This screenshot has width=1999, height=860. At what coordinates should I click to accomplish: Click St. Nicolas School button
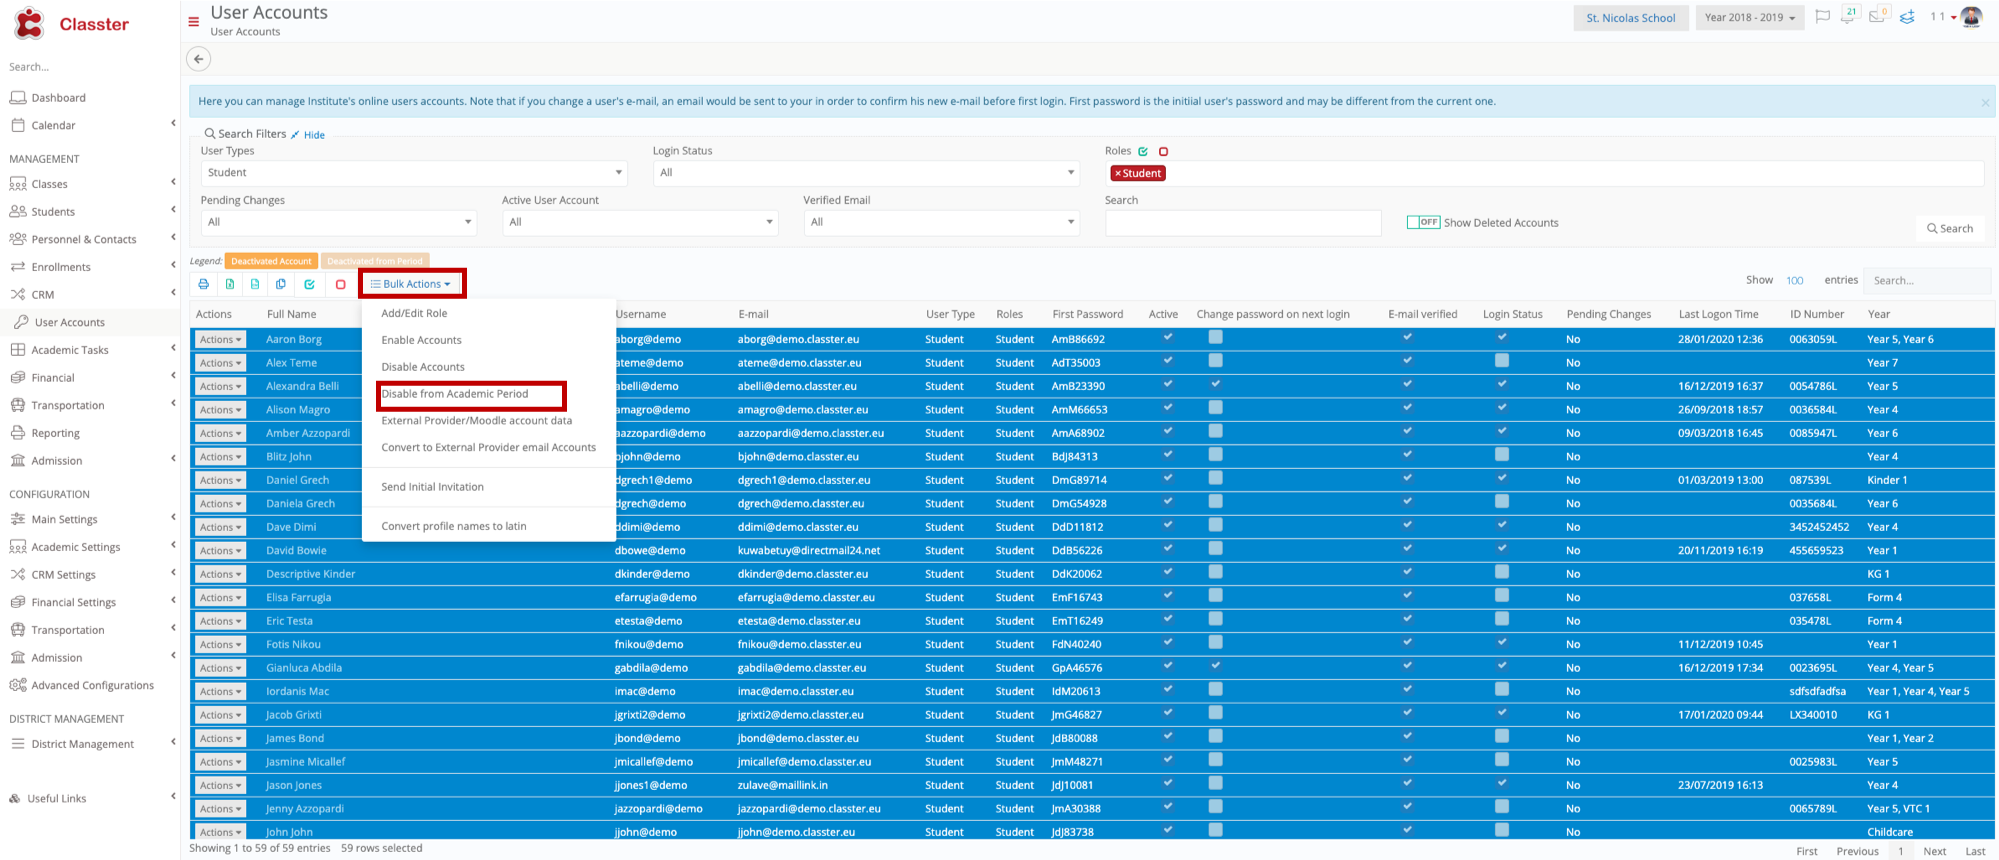pos(1631,18)
